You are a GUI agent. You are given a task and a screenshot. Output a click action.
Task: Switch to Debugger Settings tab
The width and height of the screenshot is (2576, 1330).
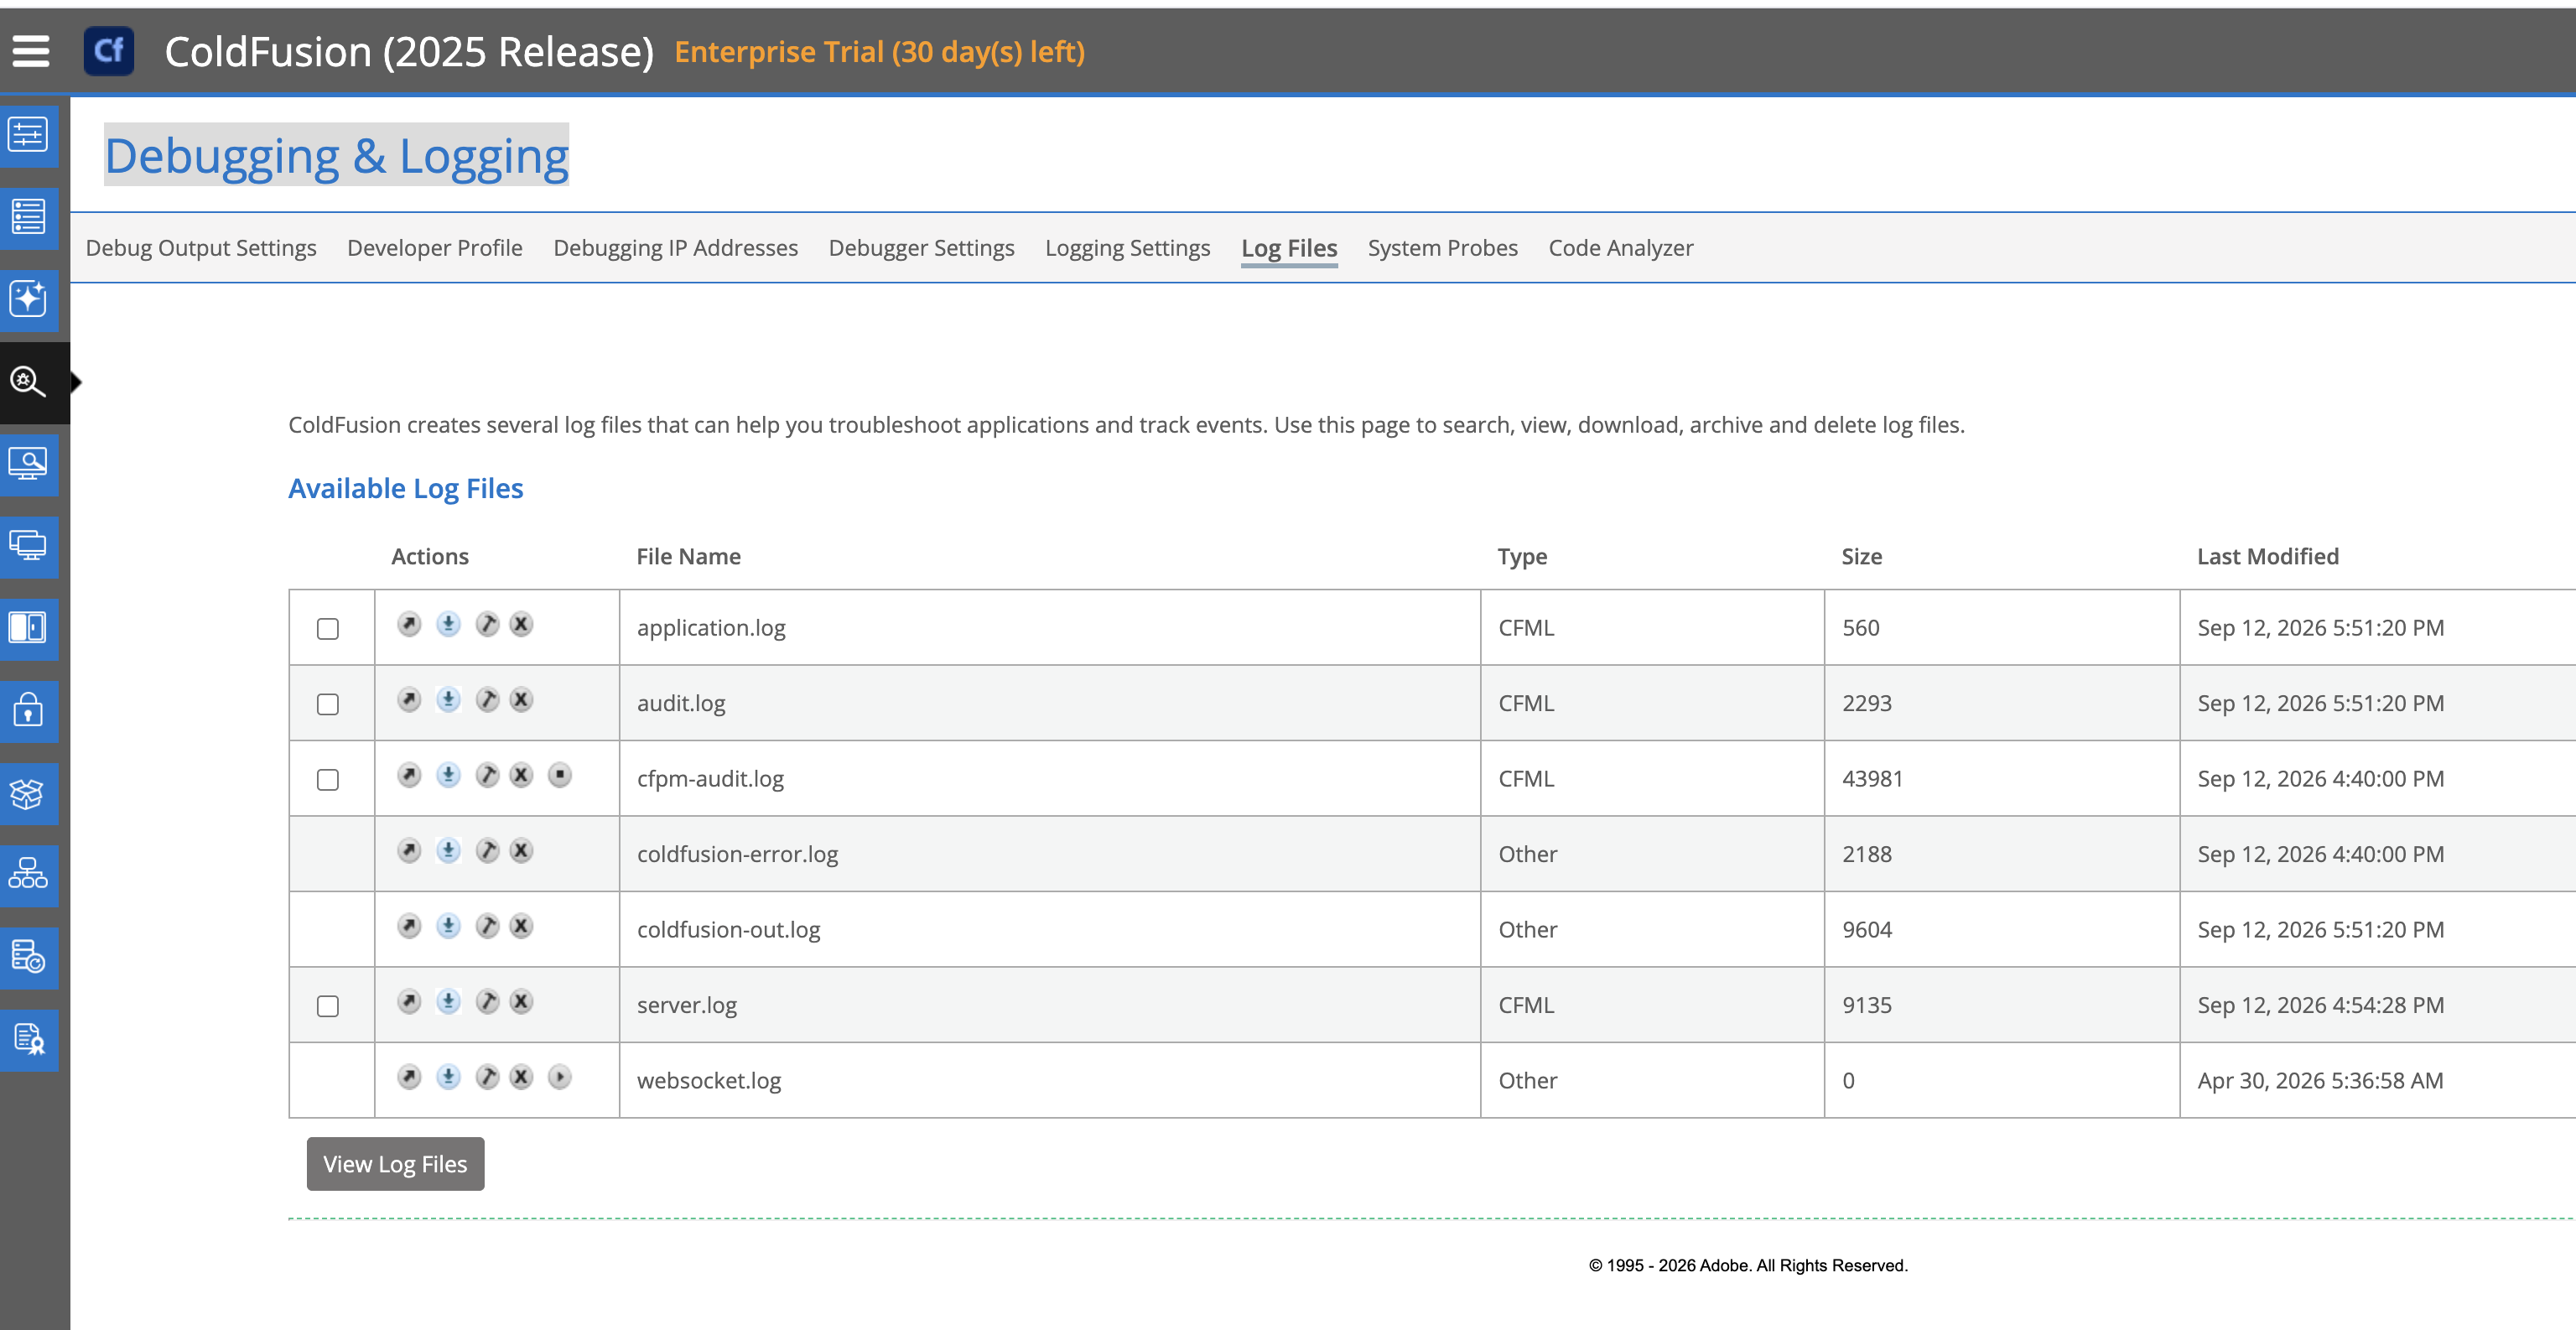click(x=922, y=248)
